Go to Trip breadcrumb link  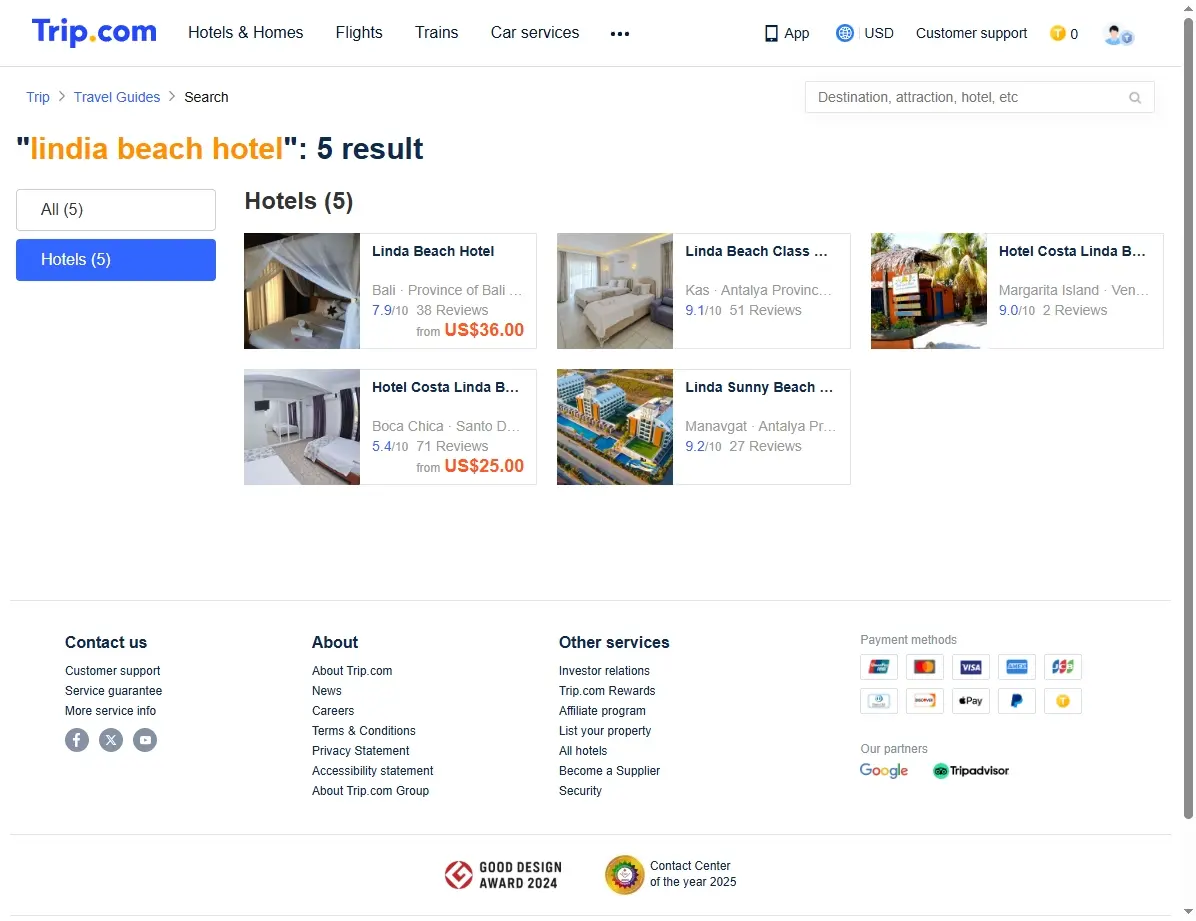pos(37,97)
